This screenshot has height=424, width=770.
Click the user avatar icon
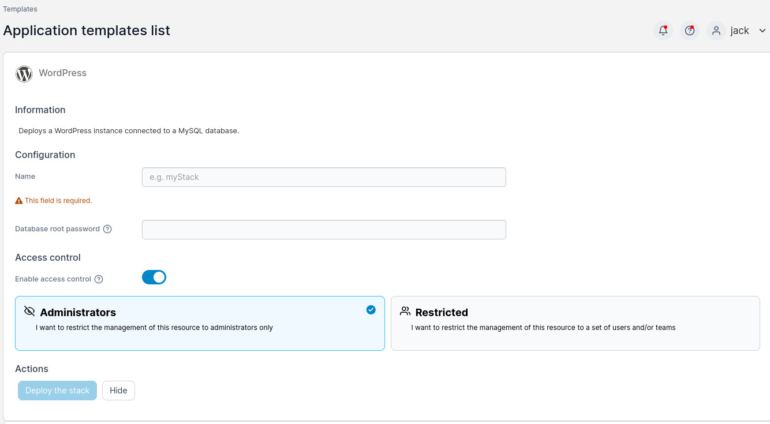(716, 31)
